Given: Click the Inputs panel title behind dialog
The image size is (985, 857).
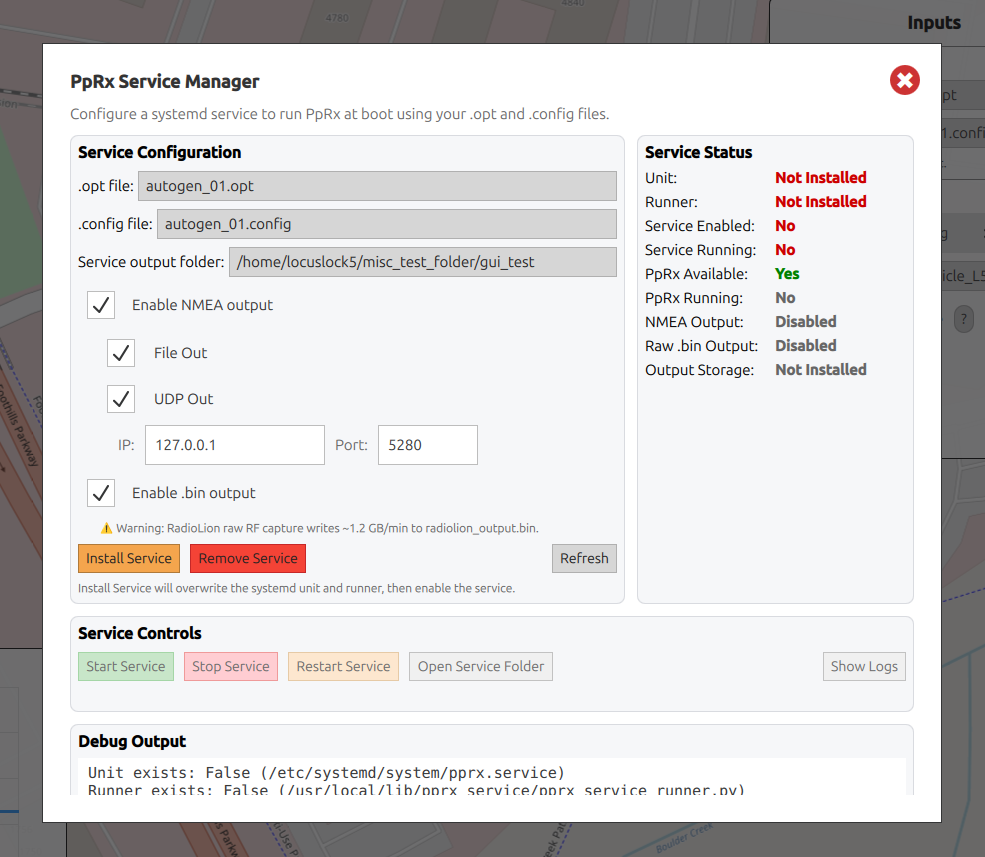Looking at the screenshot, I should [x=933, y=23].
